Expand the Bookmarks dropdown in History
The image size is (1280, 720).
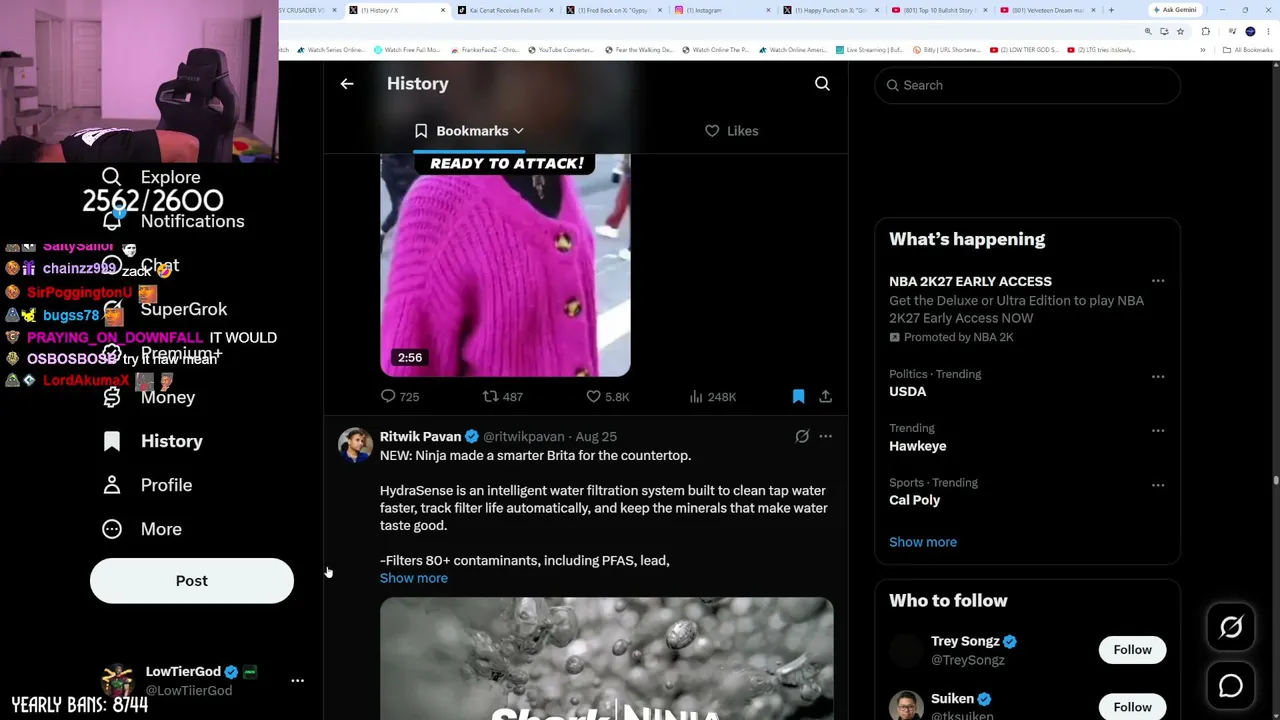(x=471, y=131)
